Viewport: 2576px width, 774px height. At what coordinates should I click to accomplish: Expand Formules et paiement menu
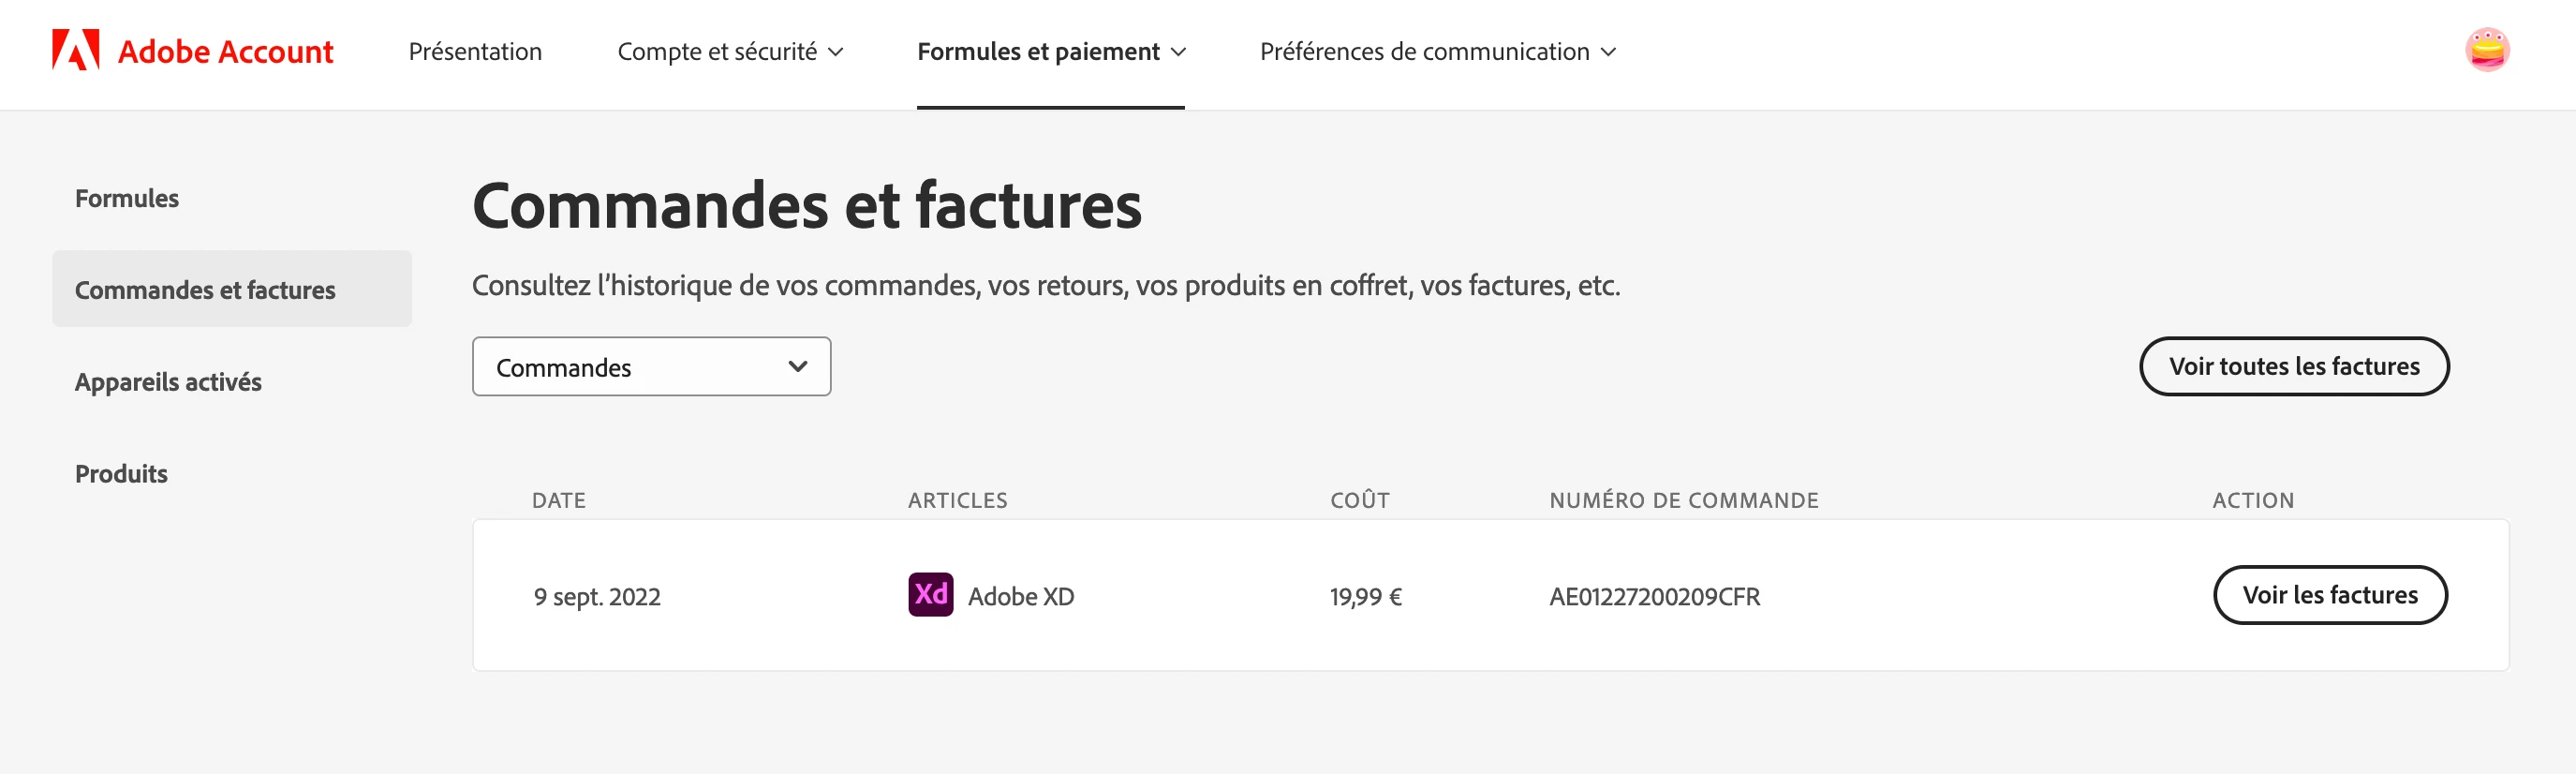click(1050, 51)
